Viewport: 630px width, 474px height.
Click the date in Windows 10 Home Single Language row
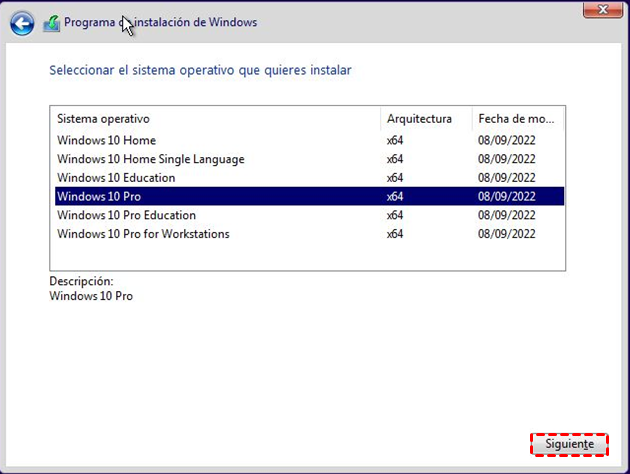tap(507, 159)
